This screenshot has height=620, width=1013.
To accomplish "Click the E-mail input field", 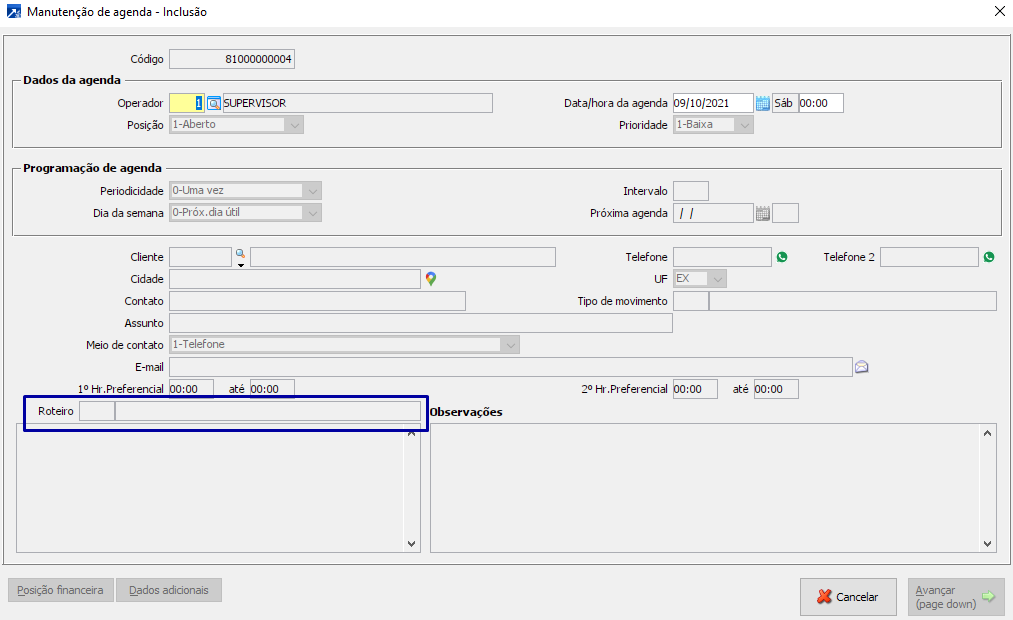I will point(510,366).
